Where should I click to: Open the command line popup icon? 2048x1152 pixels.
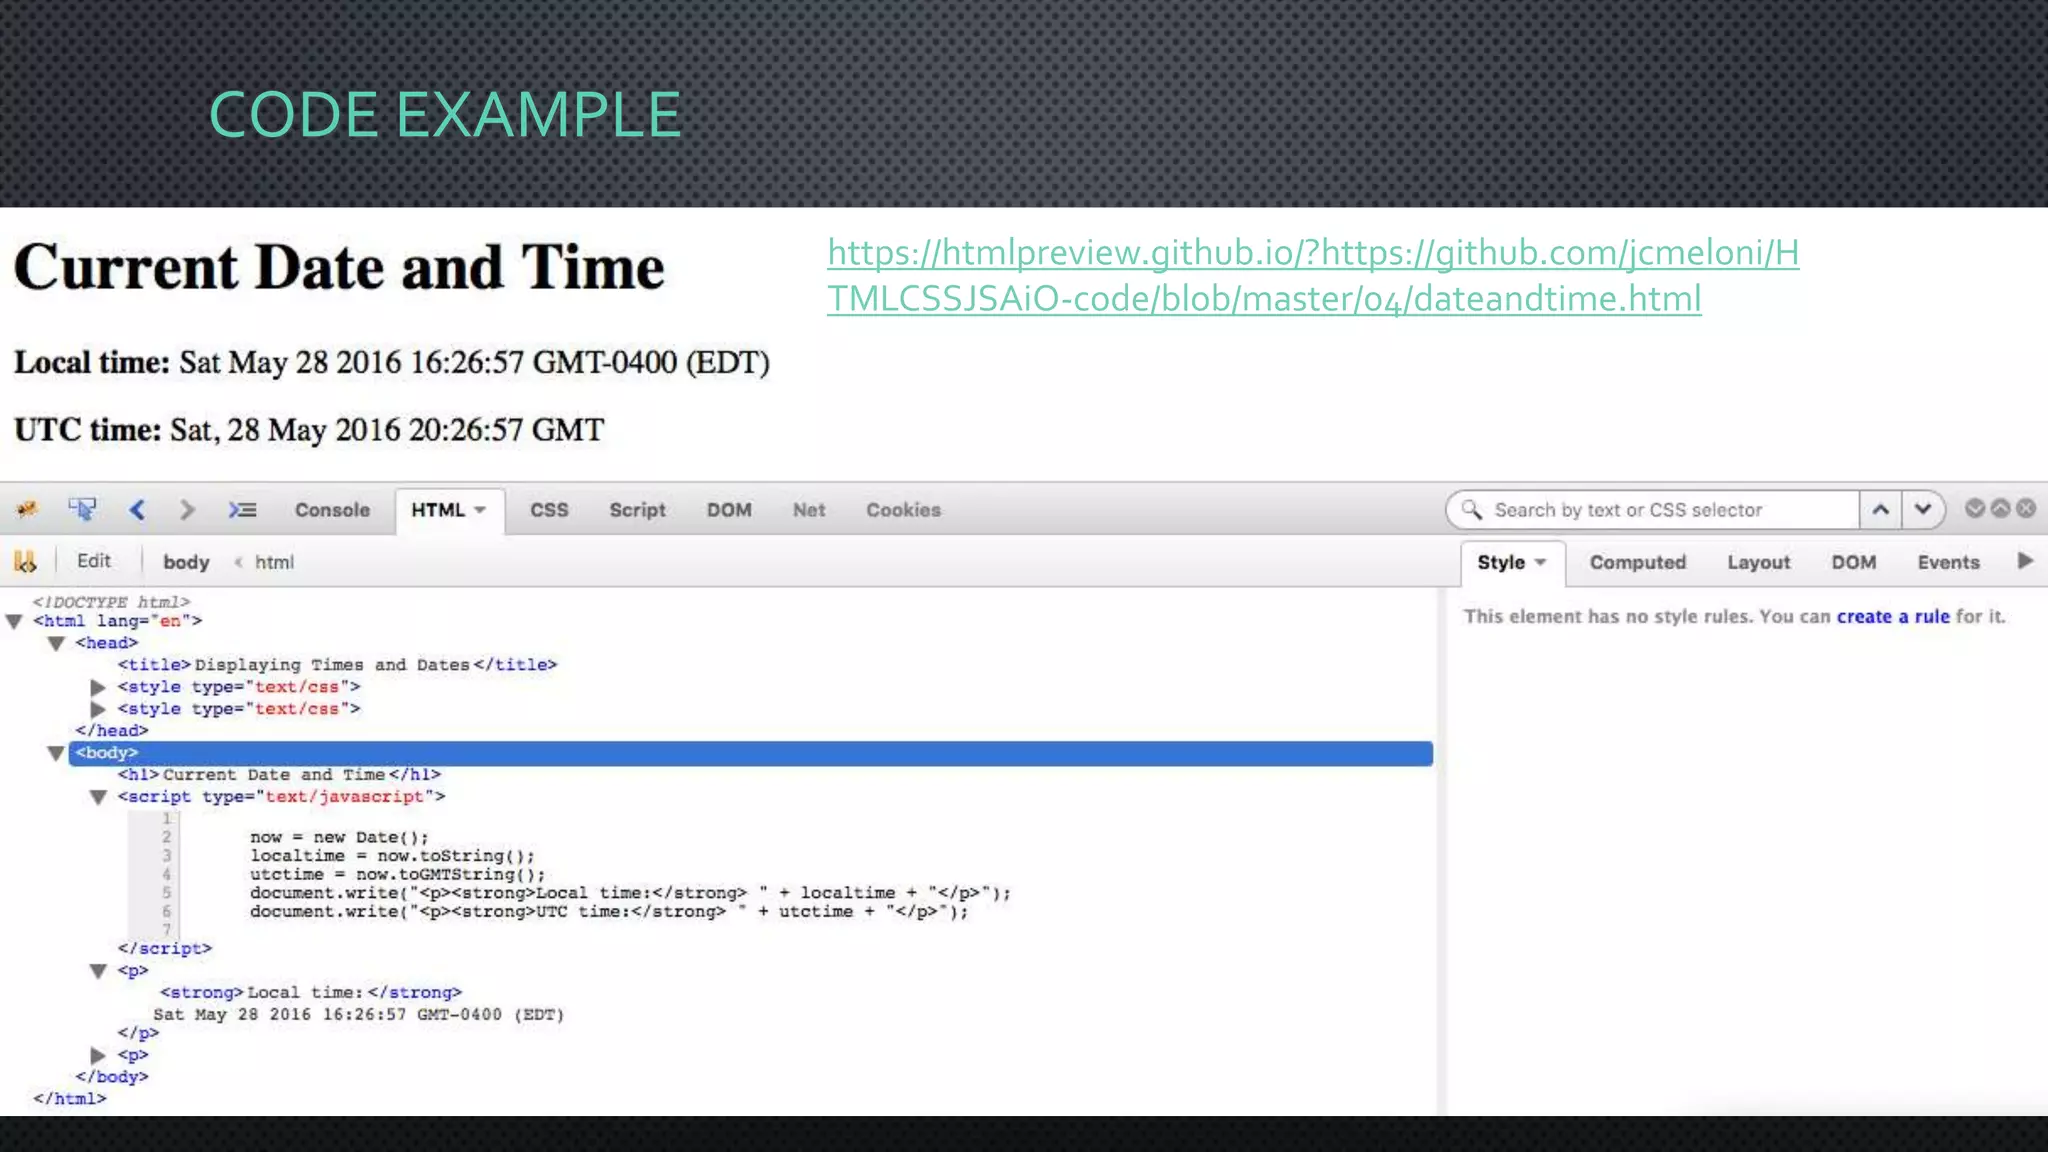pyautogui.click(x=242, y=510)
